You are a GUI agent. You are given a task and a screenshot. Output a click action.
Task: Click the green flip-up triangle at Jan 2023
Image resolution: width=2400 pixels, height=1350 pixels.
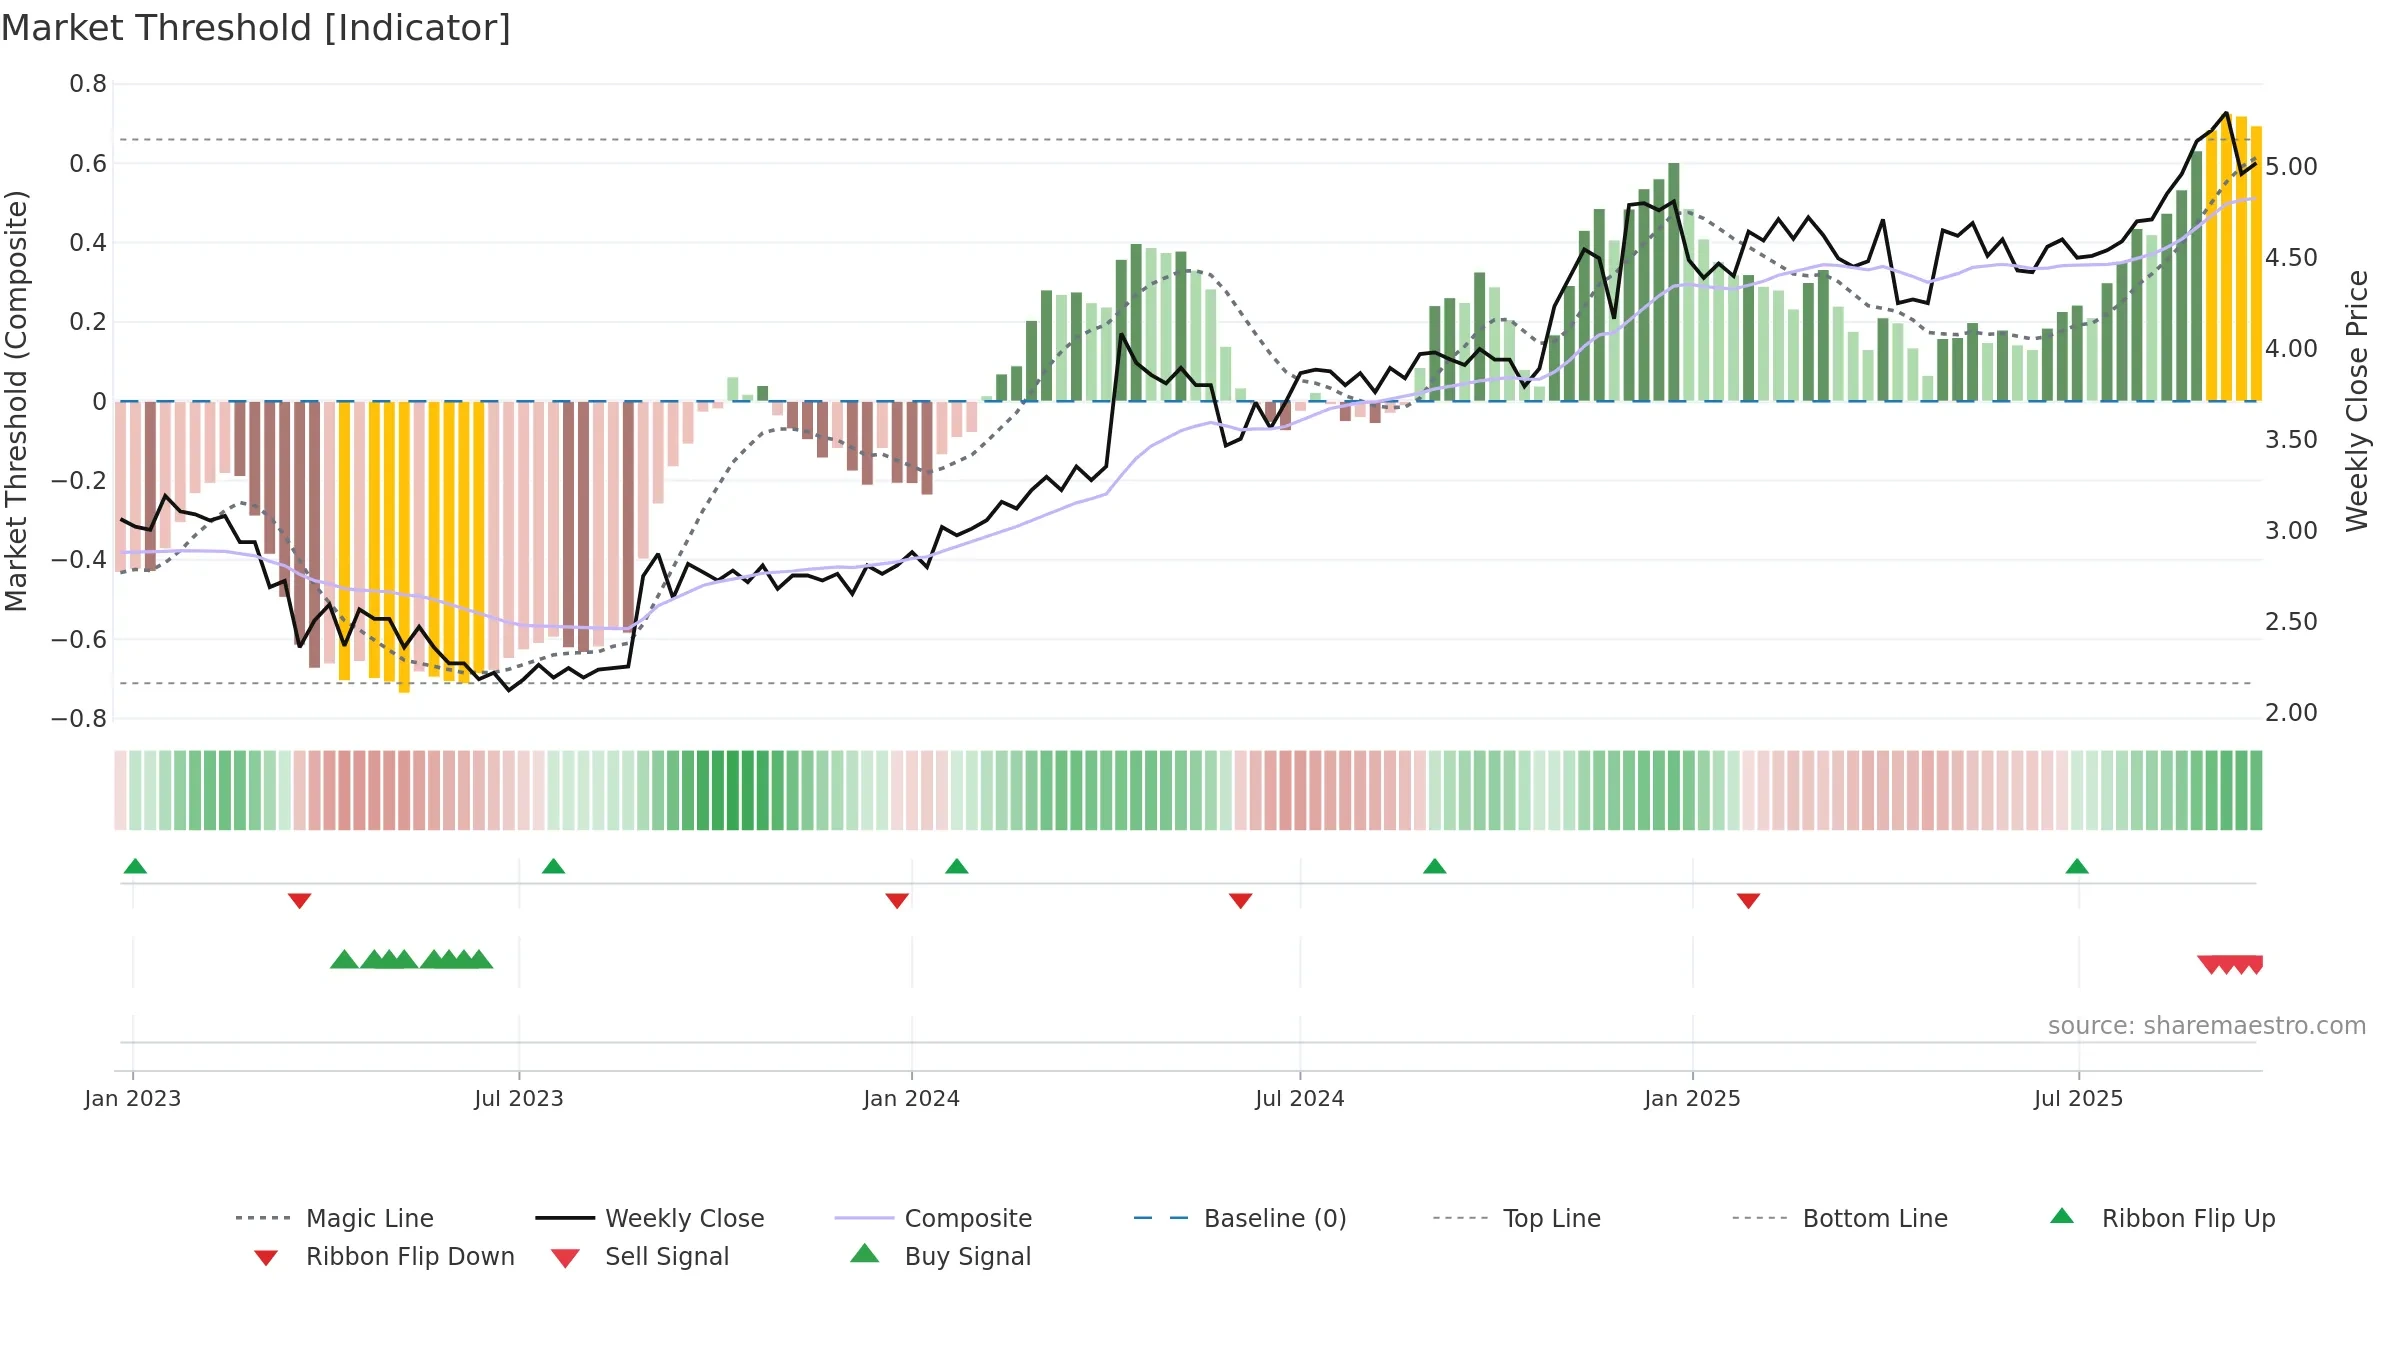(135, 866)
